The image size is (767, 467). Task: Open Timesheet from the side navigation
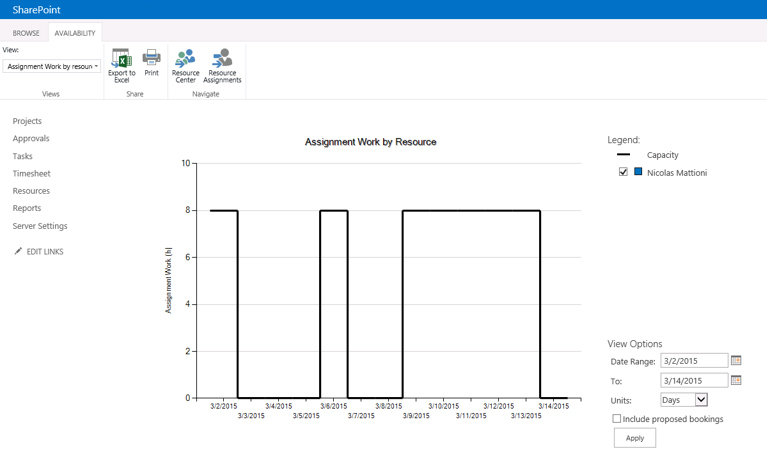[31, 174]
